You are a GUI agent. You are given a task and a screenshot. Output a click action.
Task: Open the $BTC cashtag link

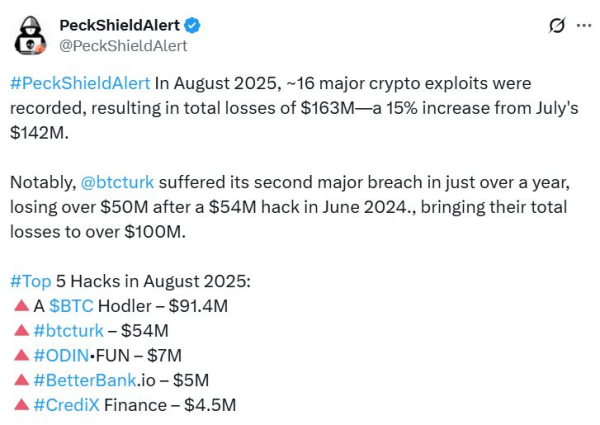pyautogui.click(x=72, y=306)
